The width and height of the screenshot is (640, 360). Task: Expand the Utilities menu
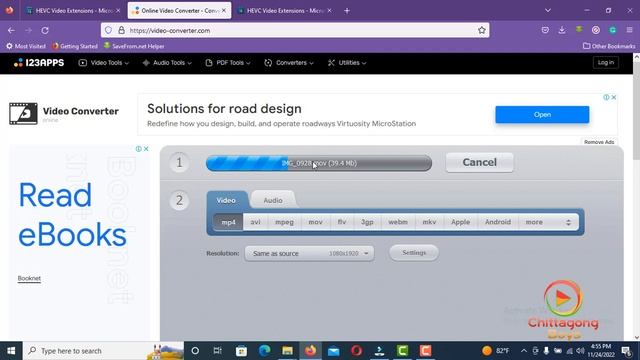coord(347,63)
